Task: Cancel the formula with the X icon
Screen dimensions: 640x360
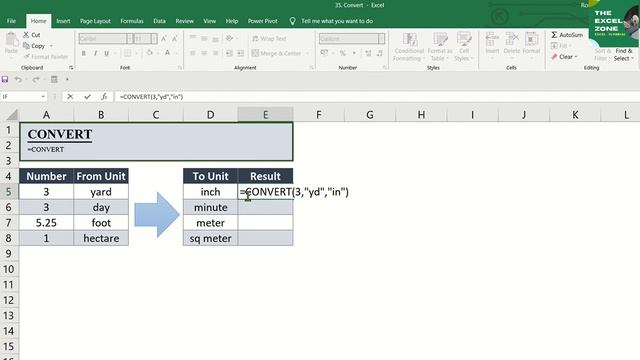Action: [70, 97]
